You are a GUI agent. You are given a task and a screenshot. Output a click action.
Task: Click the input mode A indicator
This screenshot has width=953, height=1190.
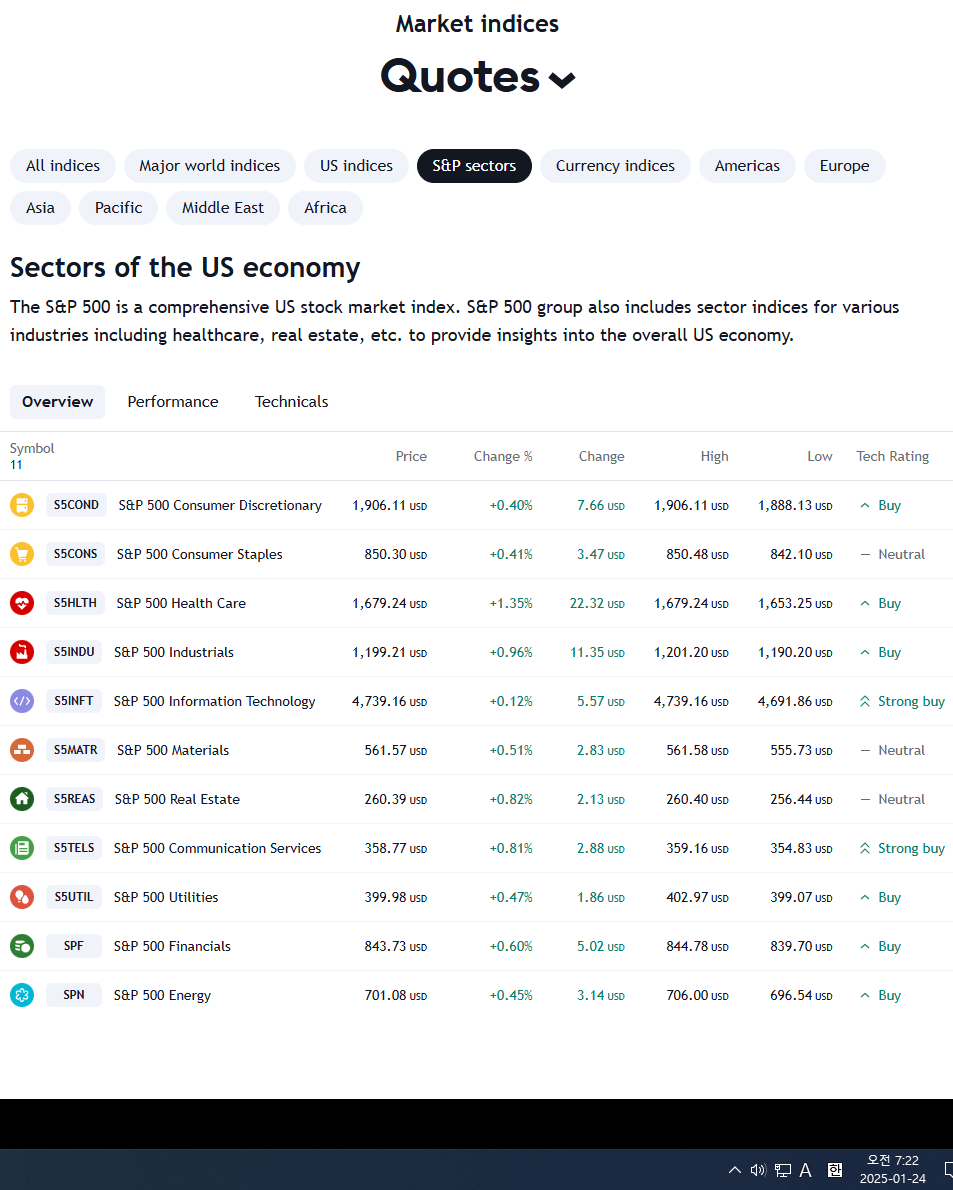pos(806,1170)
